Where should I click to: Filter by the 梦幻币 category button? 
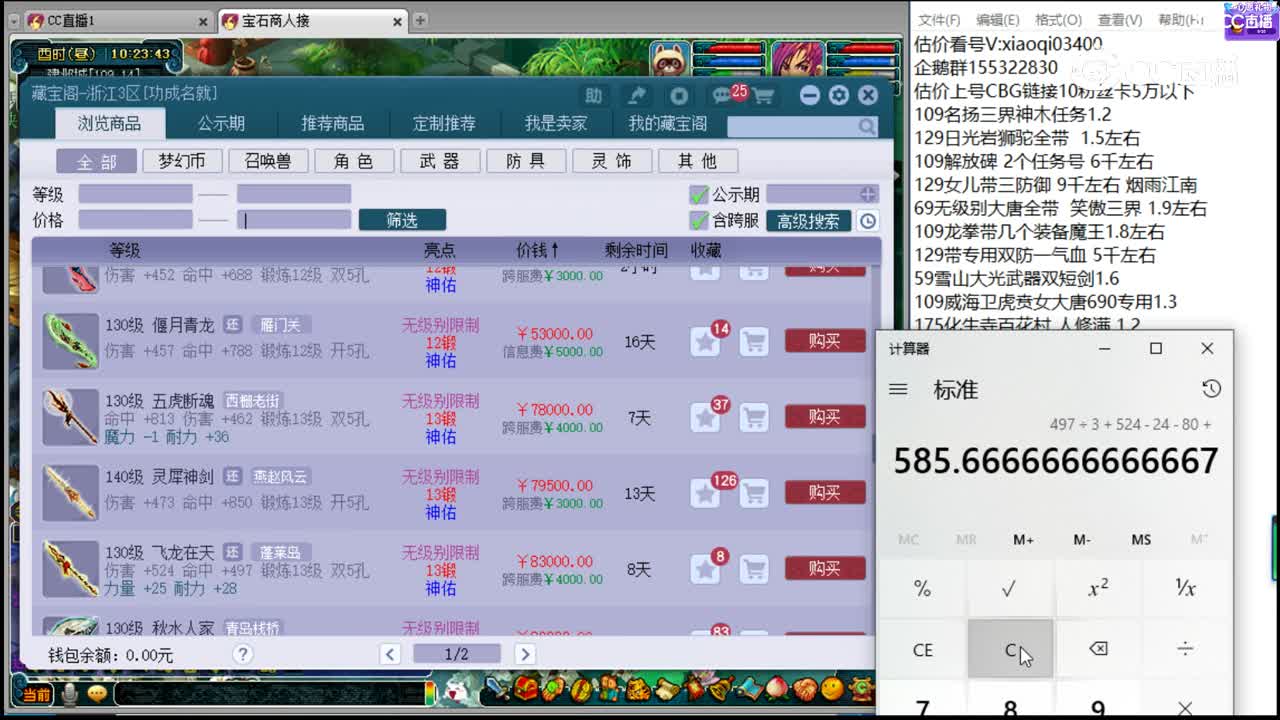[x=182, y=161]
